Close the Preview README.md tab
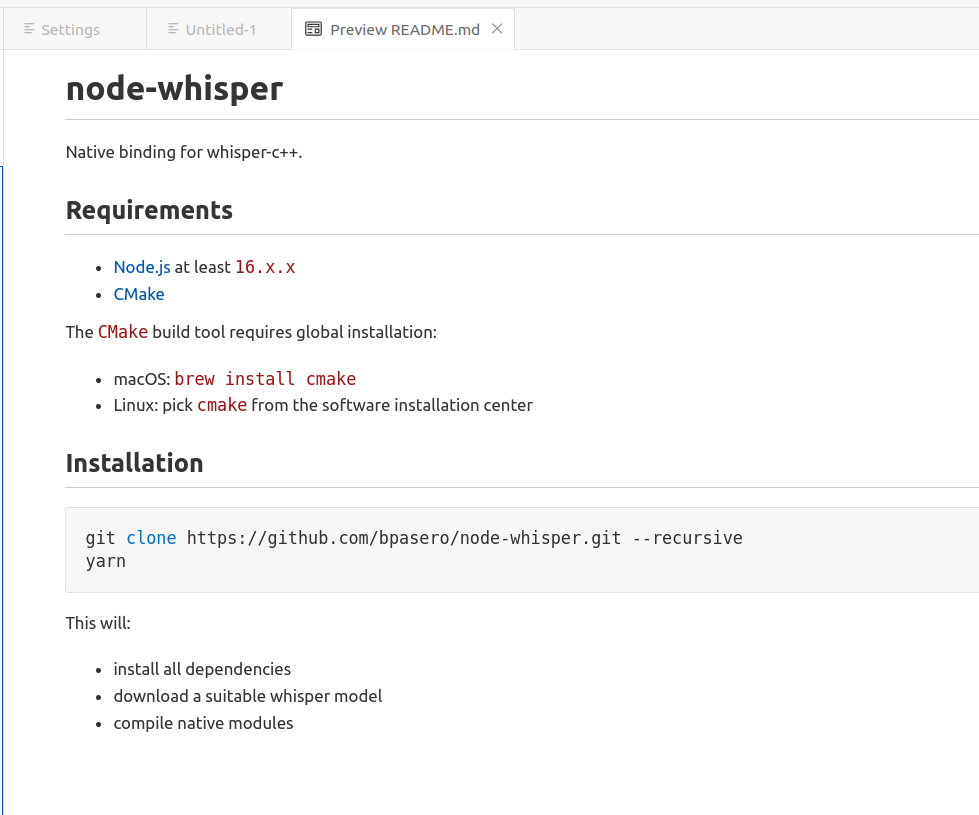Viewport: 979px width, 815px height. point(497,29)
